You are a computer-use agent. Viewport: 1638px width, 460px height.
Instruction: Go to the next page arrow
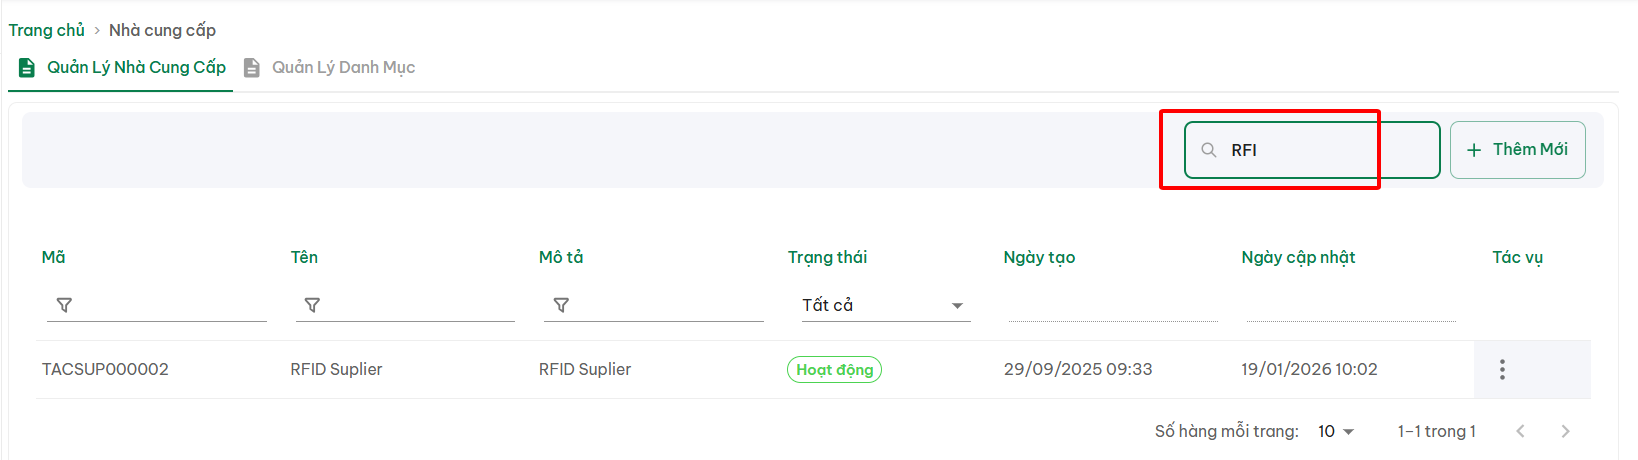tap(1565, 431)
